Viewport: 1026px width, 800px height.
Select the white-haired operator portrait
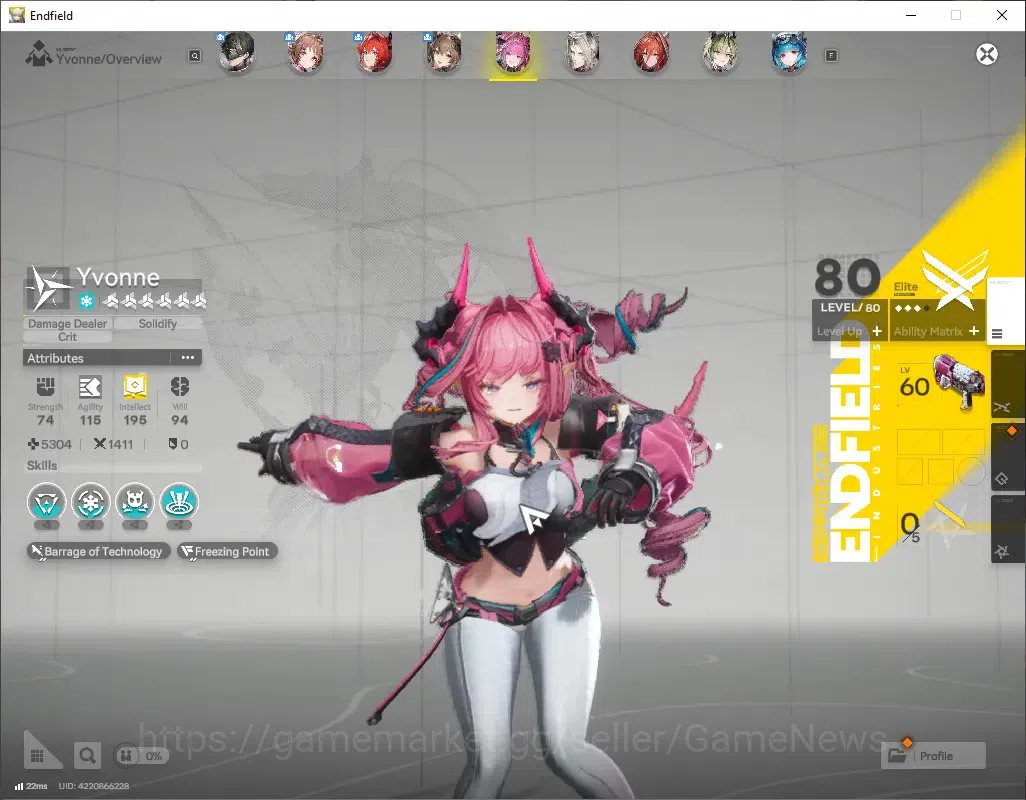click(582, 52)
